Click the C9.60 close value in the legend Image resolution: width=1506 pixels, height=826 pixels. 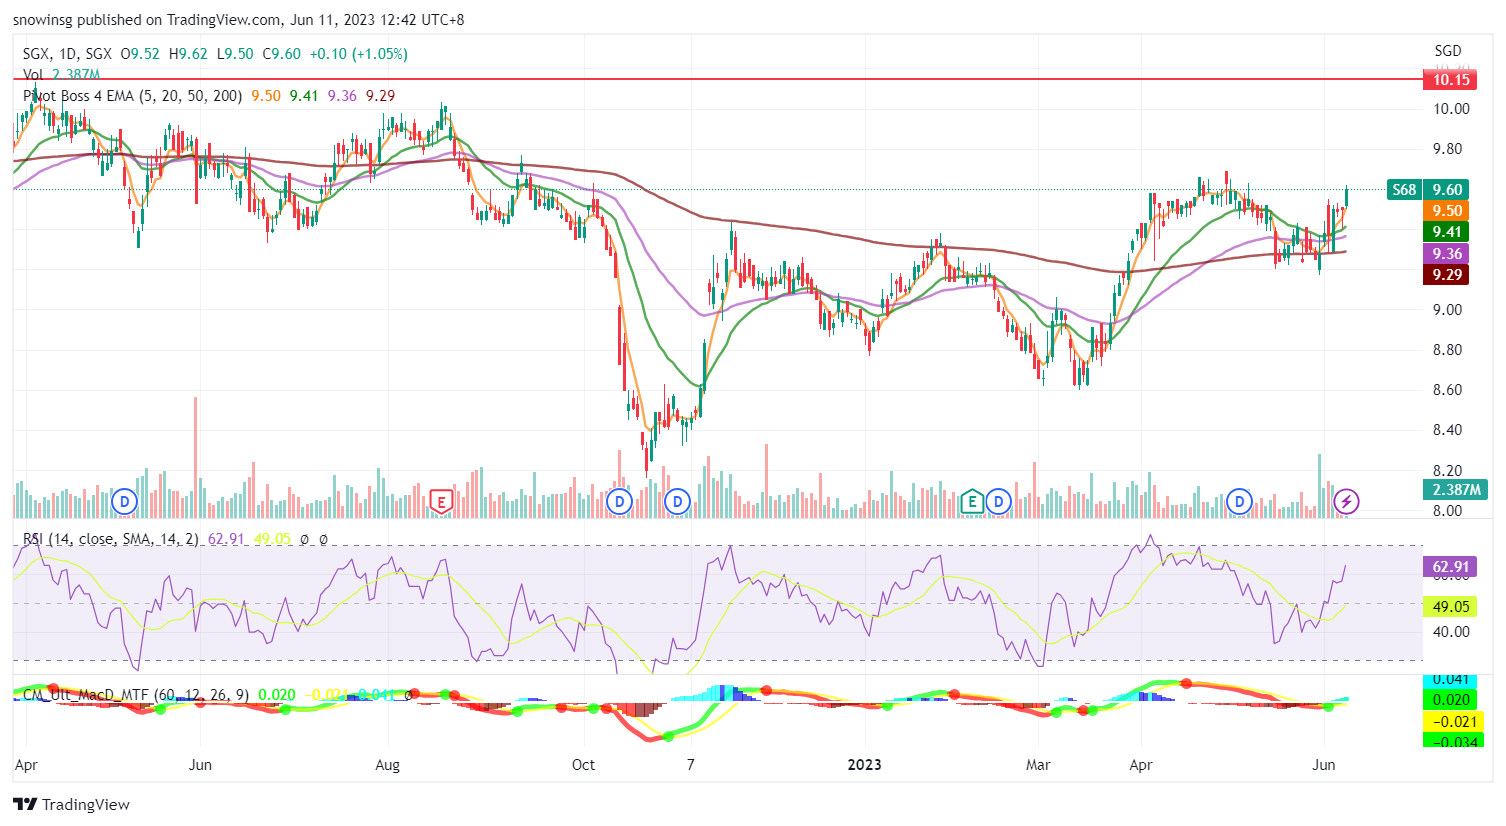(x=281, y=54)
